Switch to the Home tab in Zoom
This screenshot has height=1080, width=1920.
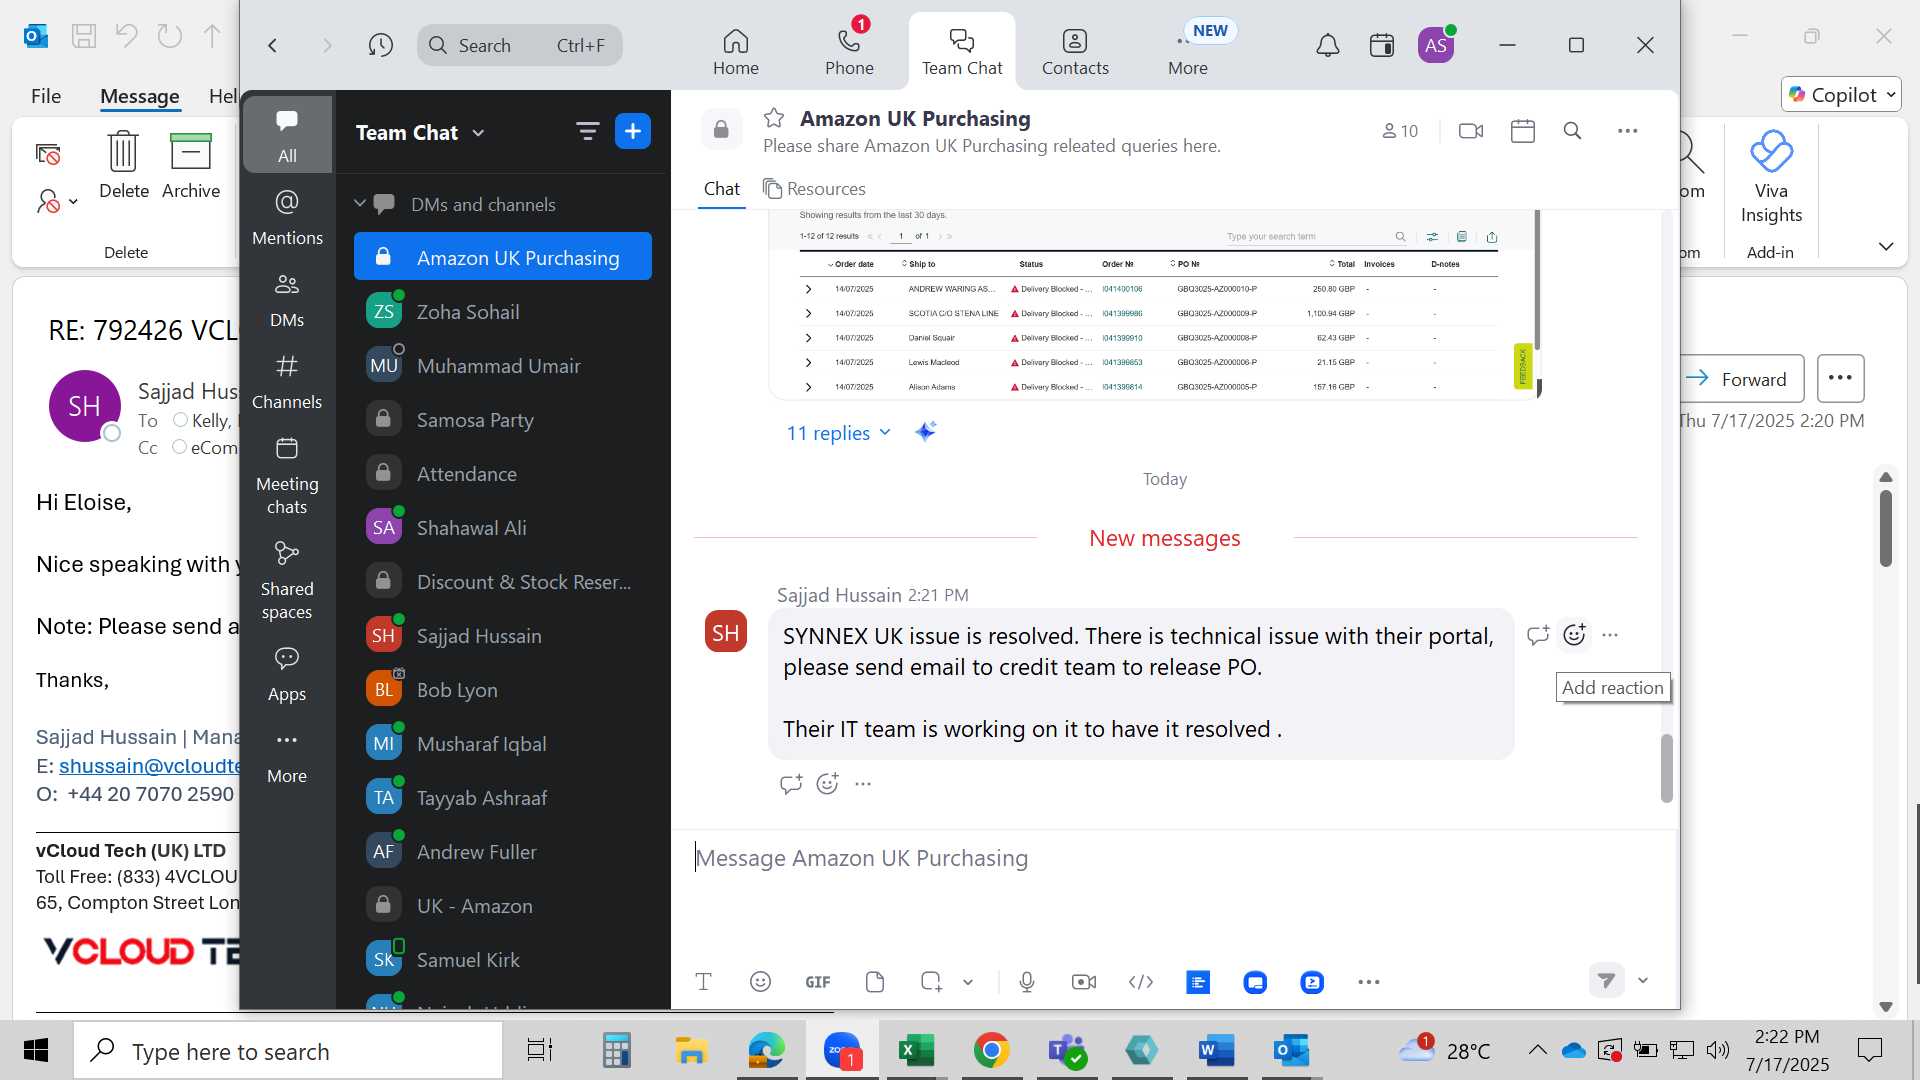[x=736, y=50]
